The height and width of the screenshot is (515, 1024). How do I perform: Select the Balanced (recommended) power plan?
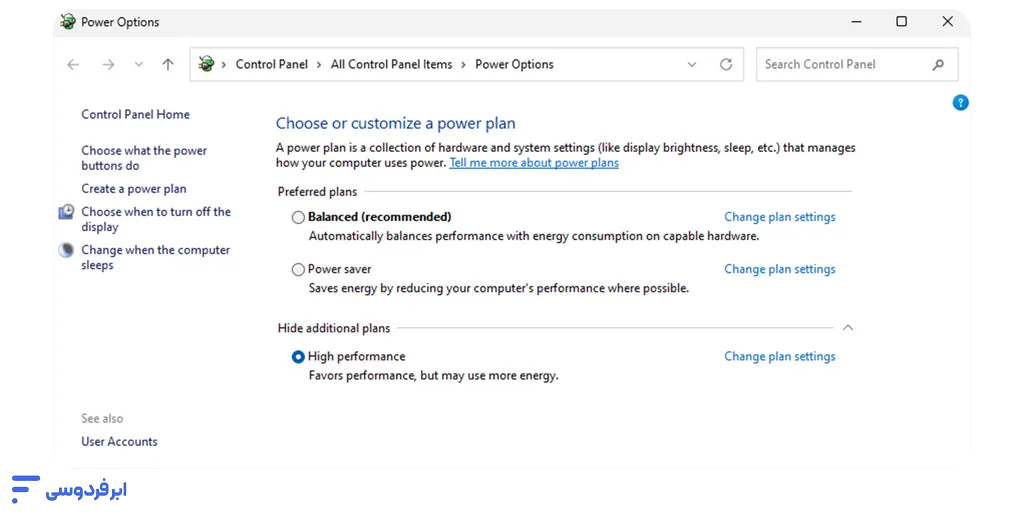coord(298,217)
